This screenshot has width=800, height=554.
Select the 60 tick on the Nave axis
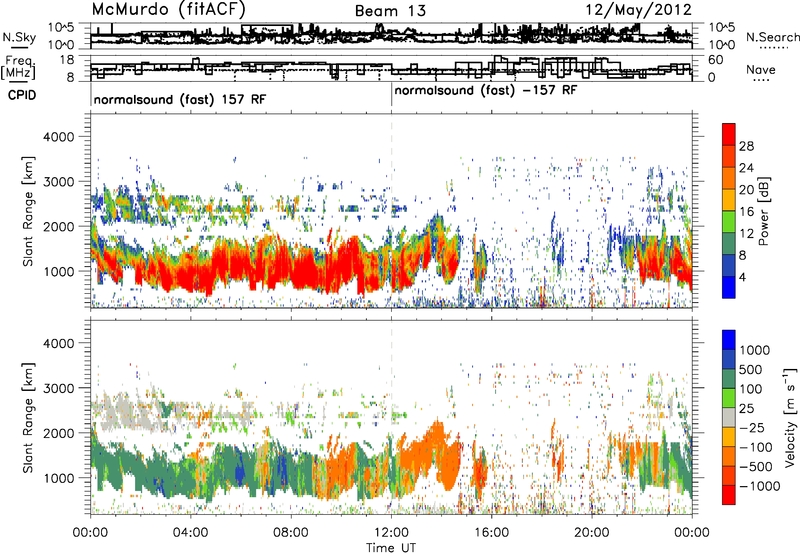[715, 60]
